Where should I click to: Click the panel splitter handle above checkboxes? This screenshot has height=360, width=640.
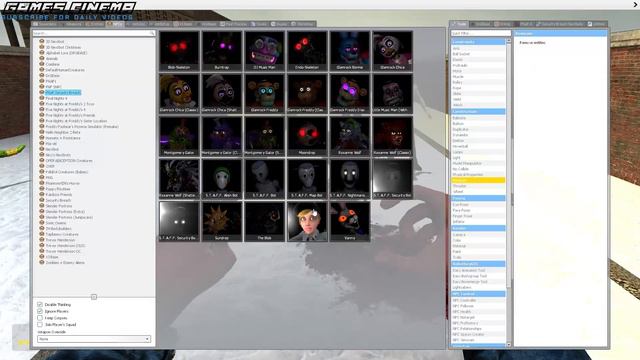tap(94, 297)
